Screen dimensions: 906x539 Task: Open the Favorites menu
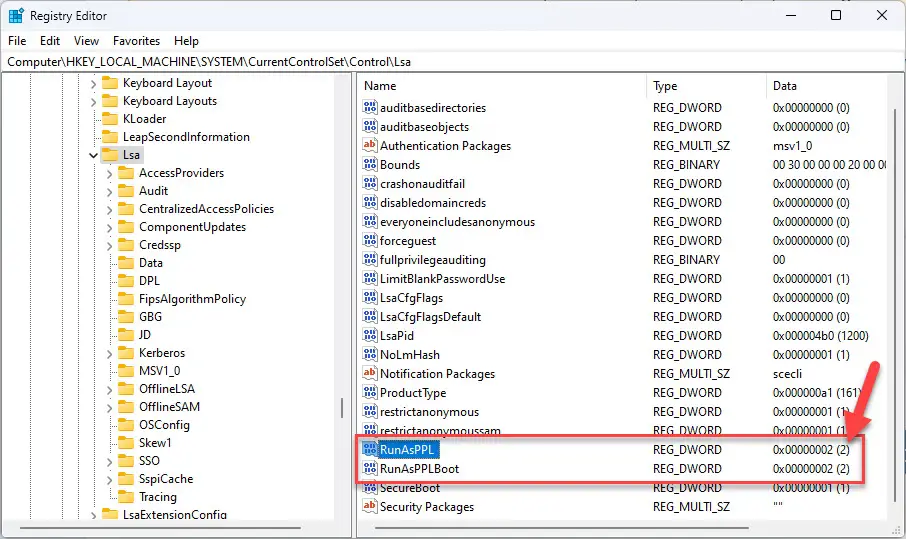(136, 40)
